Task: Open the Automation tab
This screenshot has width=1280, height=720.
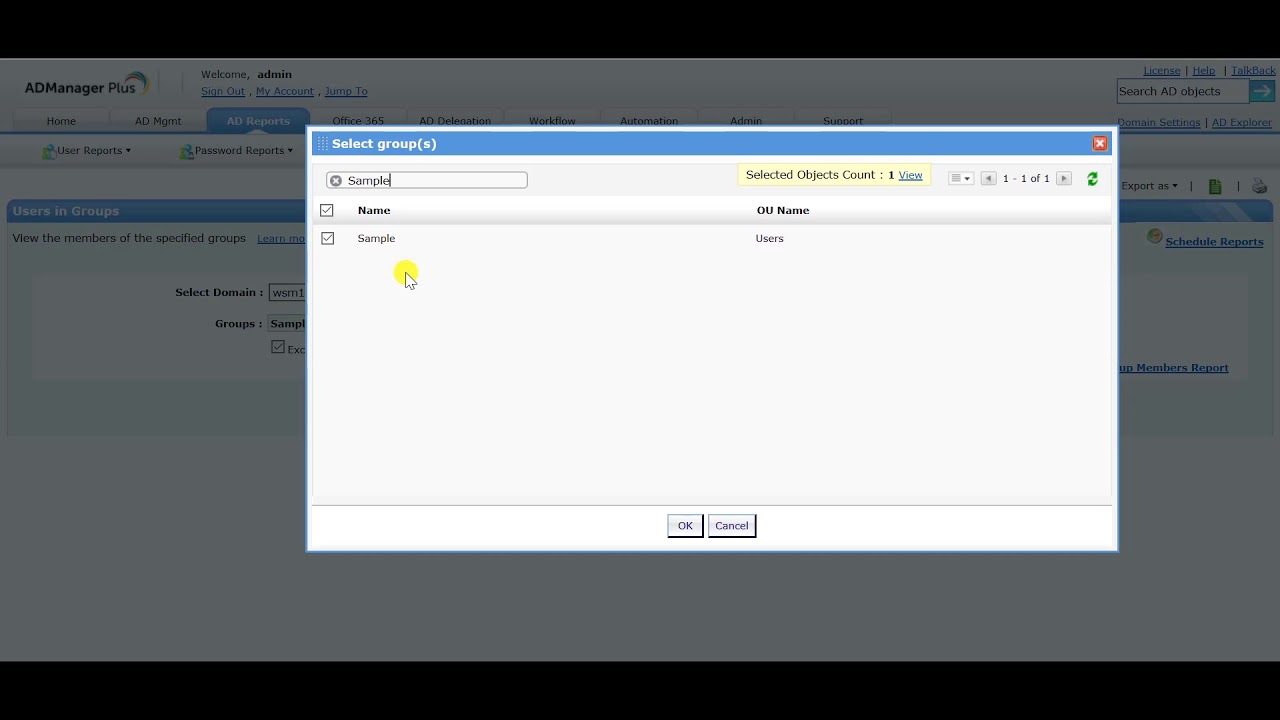Action: (x=649, y=121)
